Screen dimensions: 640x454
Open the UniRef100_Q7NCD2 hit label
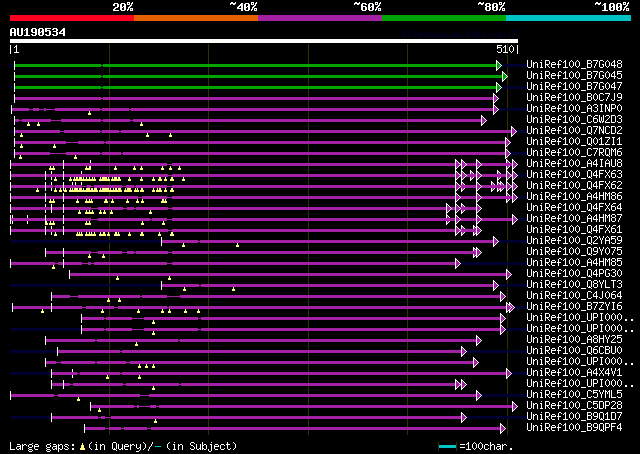point(574,131)
